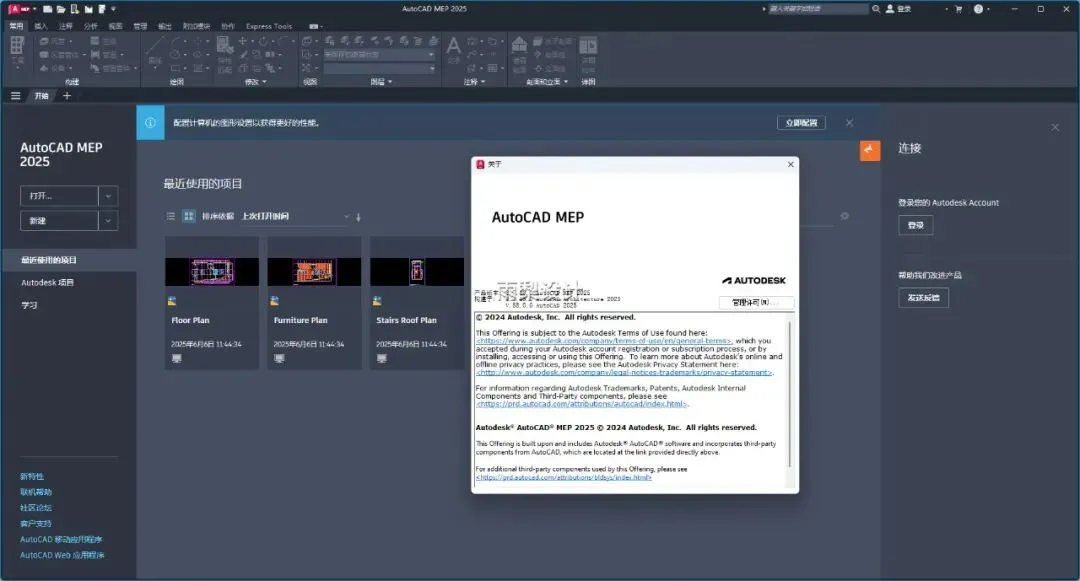Open the AutoCAD Web app link

point(62,555)
